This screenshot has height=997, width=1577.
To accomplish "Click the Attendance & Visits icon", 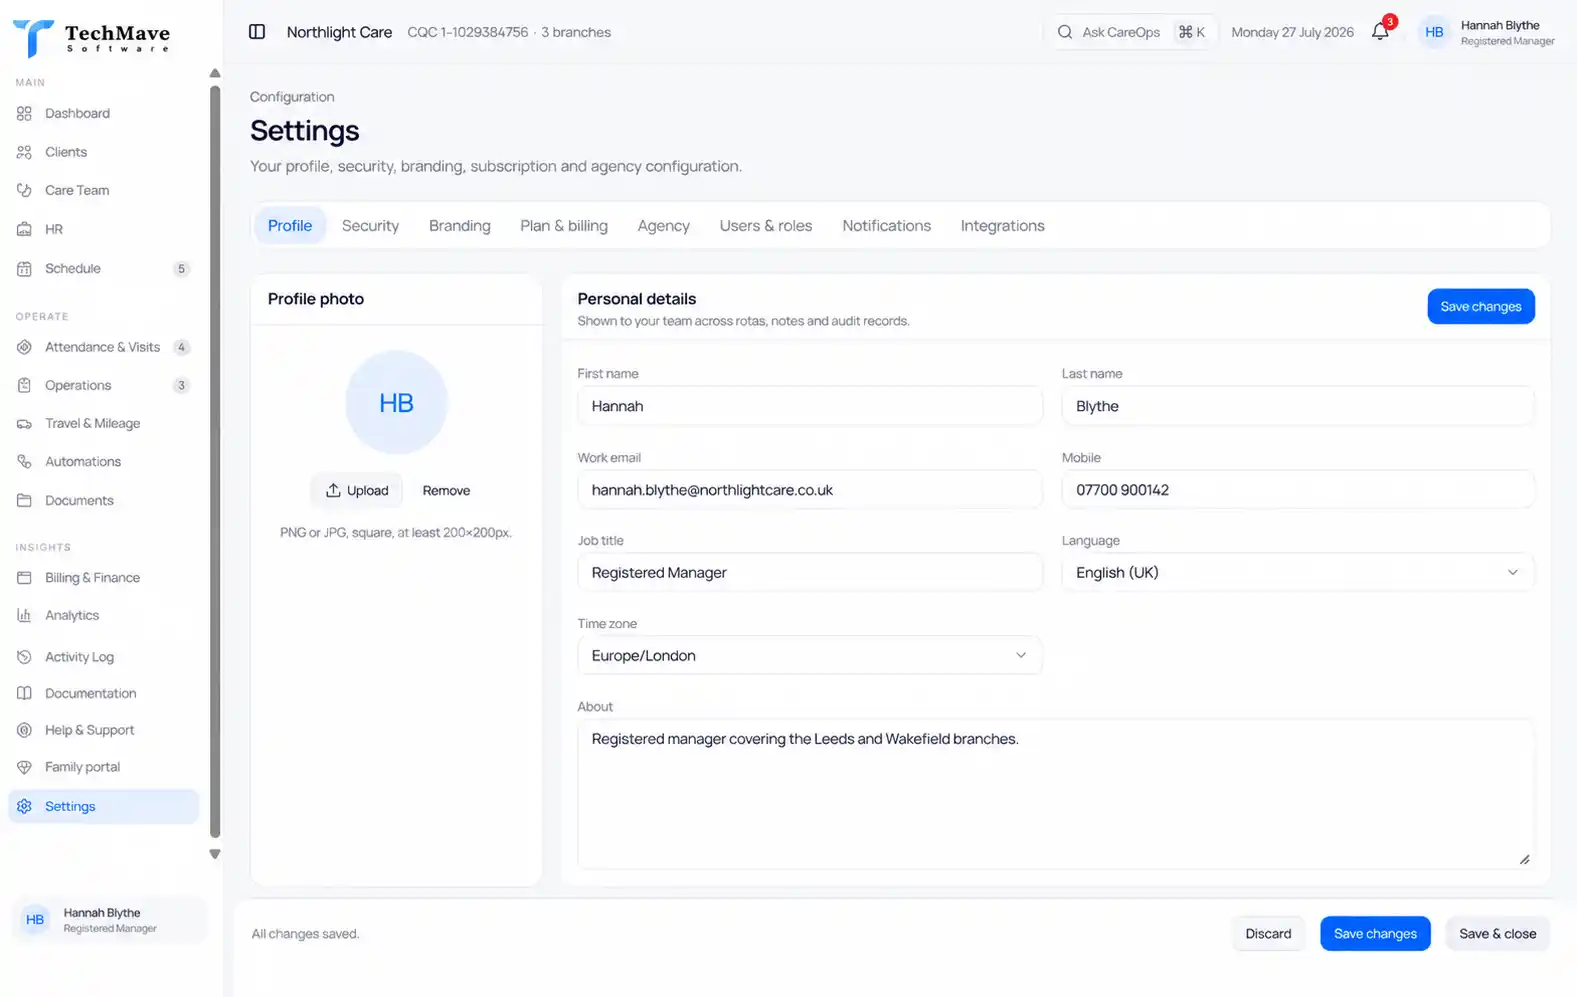I will (24, 347).
